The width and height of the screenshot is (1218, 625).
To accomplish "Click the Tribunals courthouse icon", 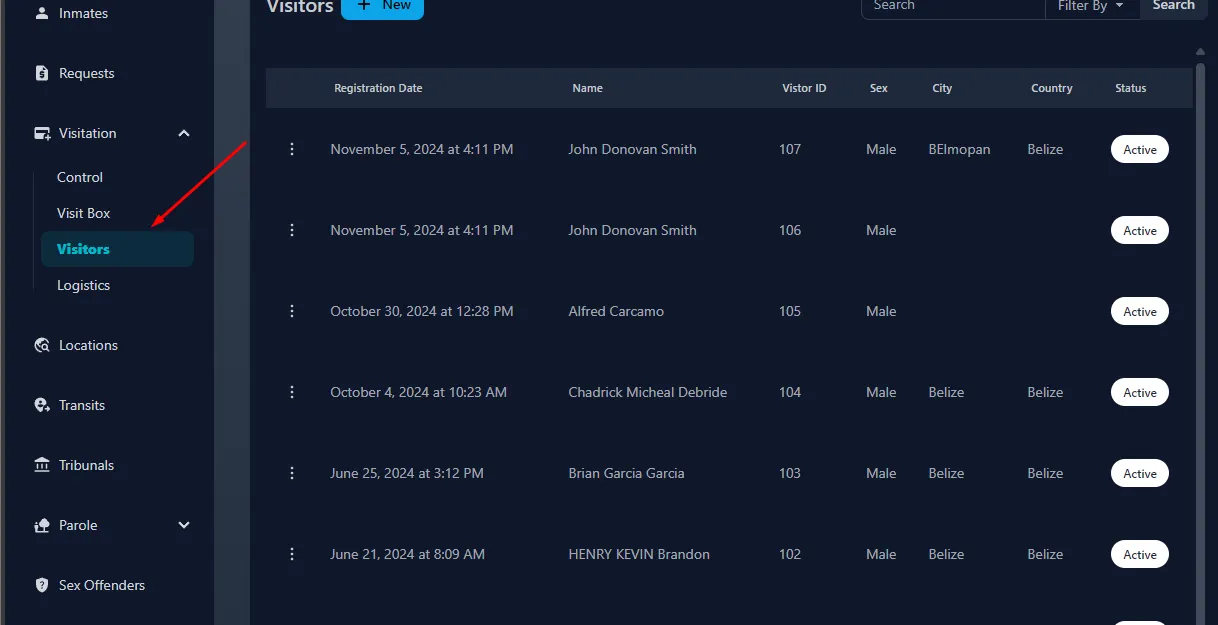I will [x=42, y=465].
